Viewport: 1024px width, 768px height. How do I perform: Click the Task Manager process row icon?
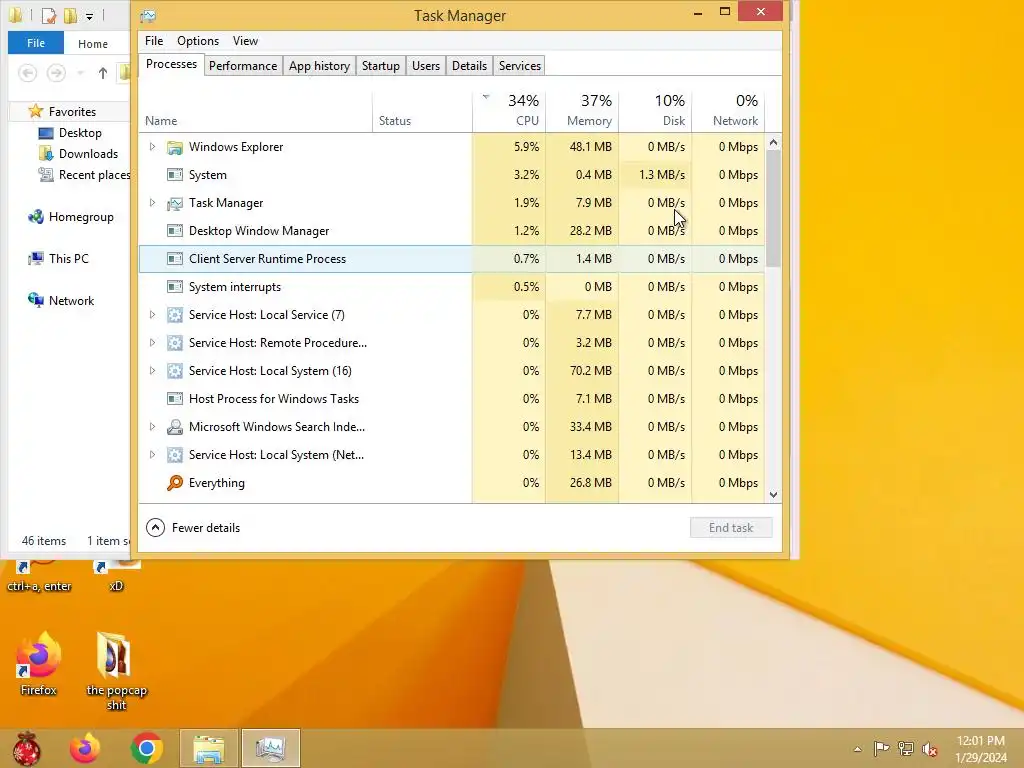click(174, 203)
